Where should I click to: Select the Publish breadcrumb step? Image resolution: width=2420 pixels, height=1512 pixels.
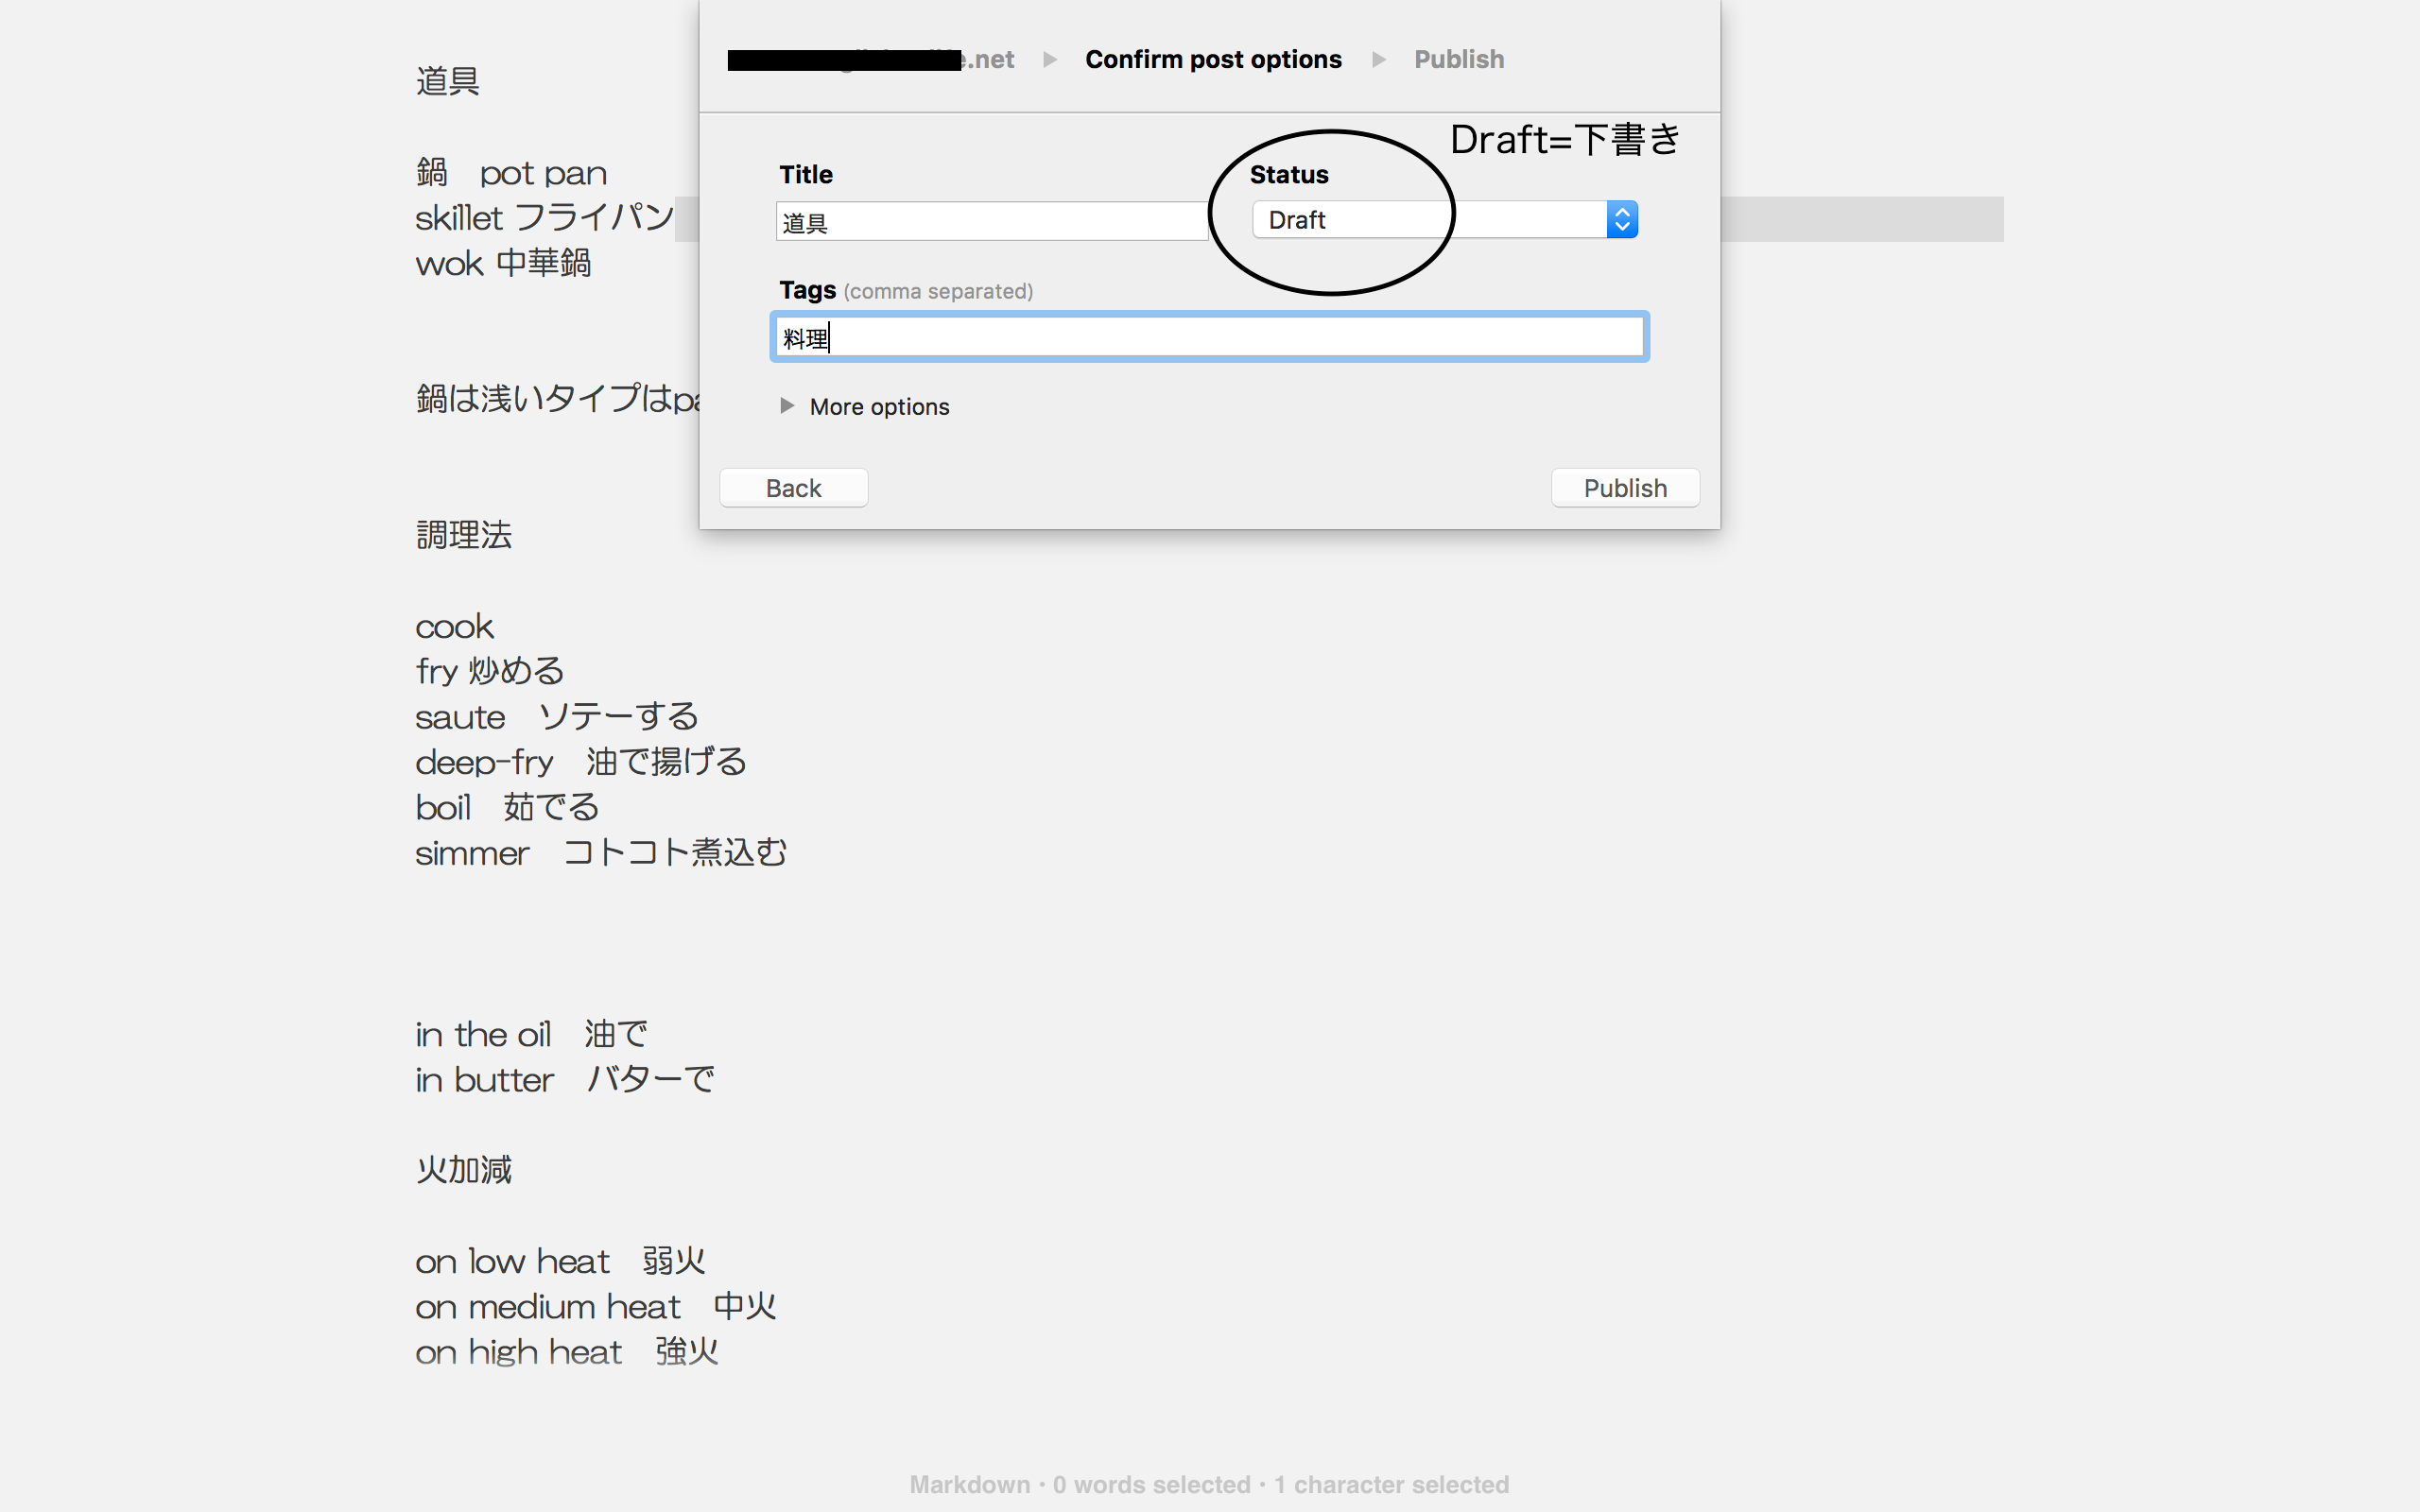1458,60
